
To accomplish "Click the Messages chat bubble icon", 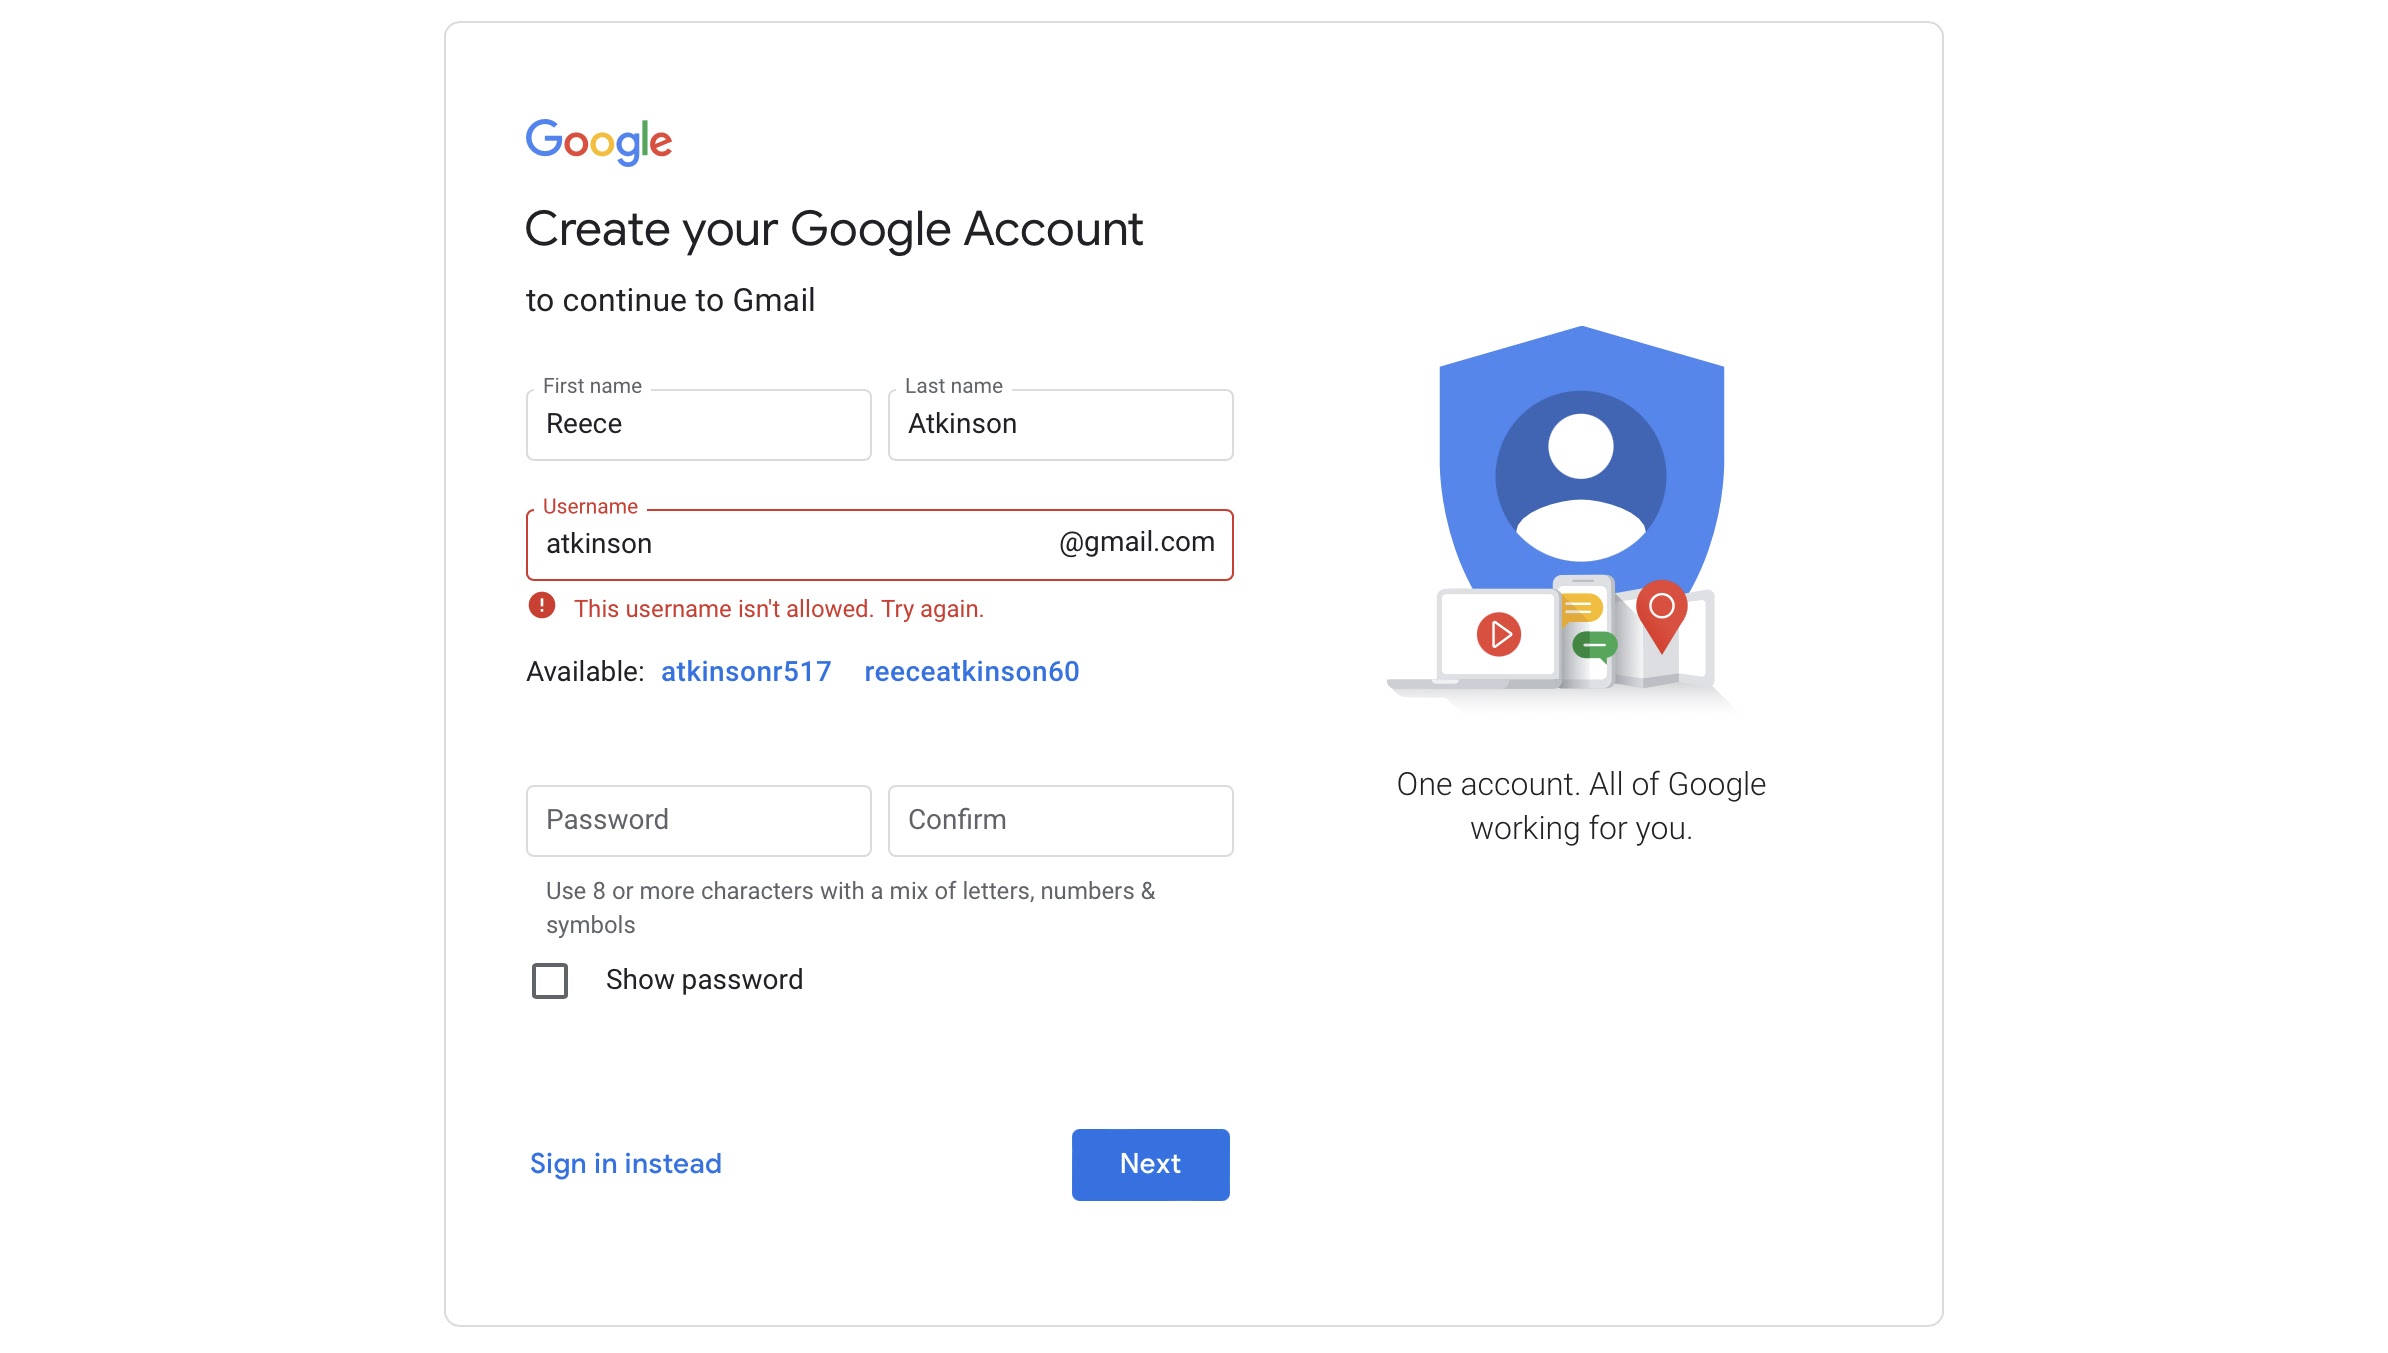I will [1583, 643].
